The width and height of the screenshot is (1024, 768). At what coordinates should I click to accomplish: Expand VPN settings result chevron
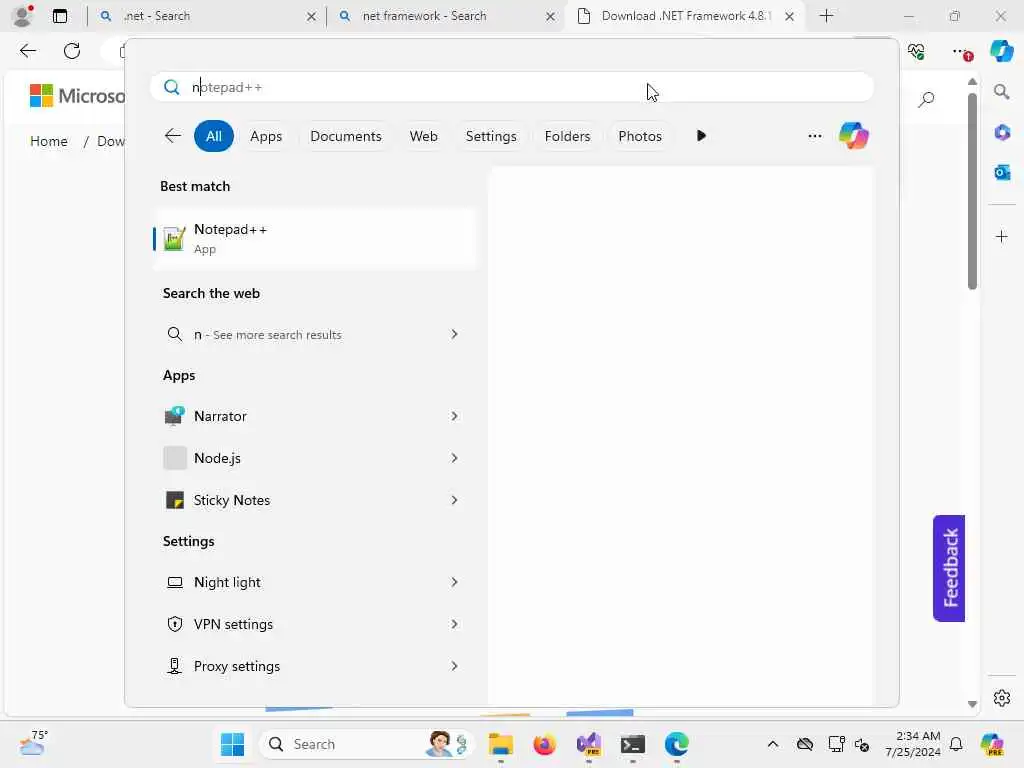(x=455, y=624)
